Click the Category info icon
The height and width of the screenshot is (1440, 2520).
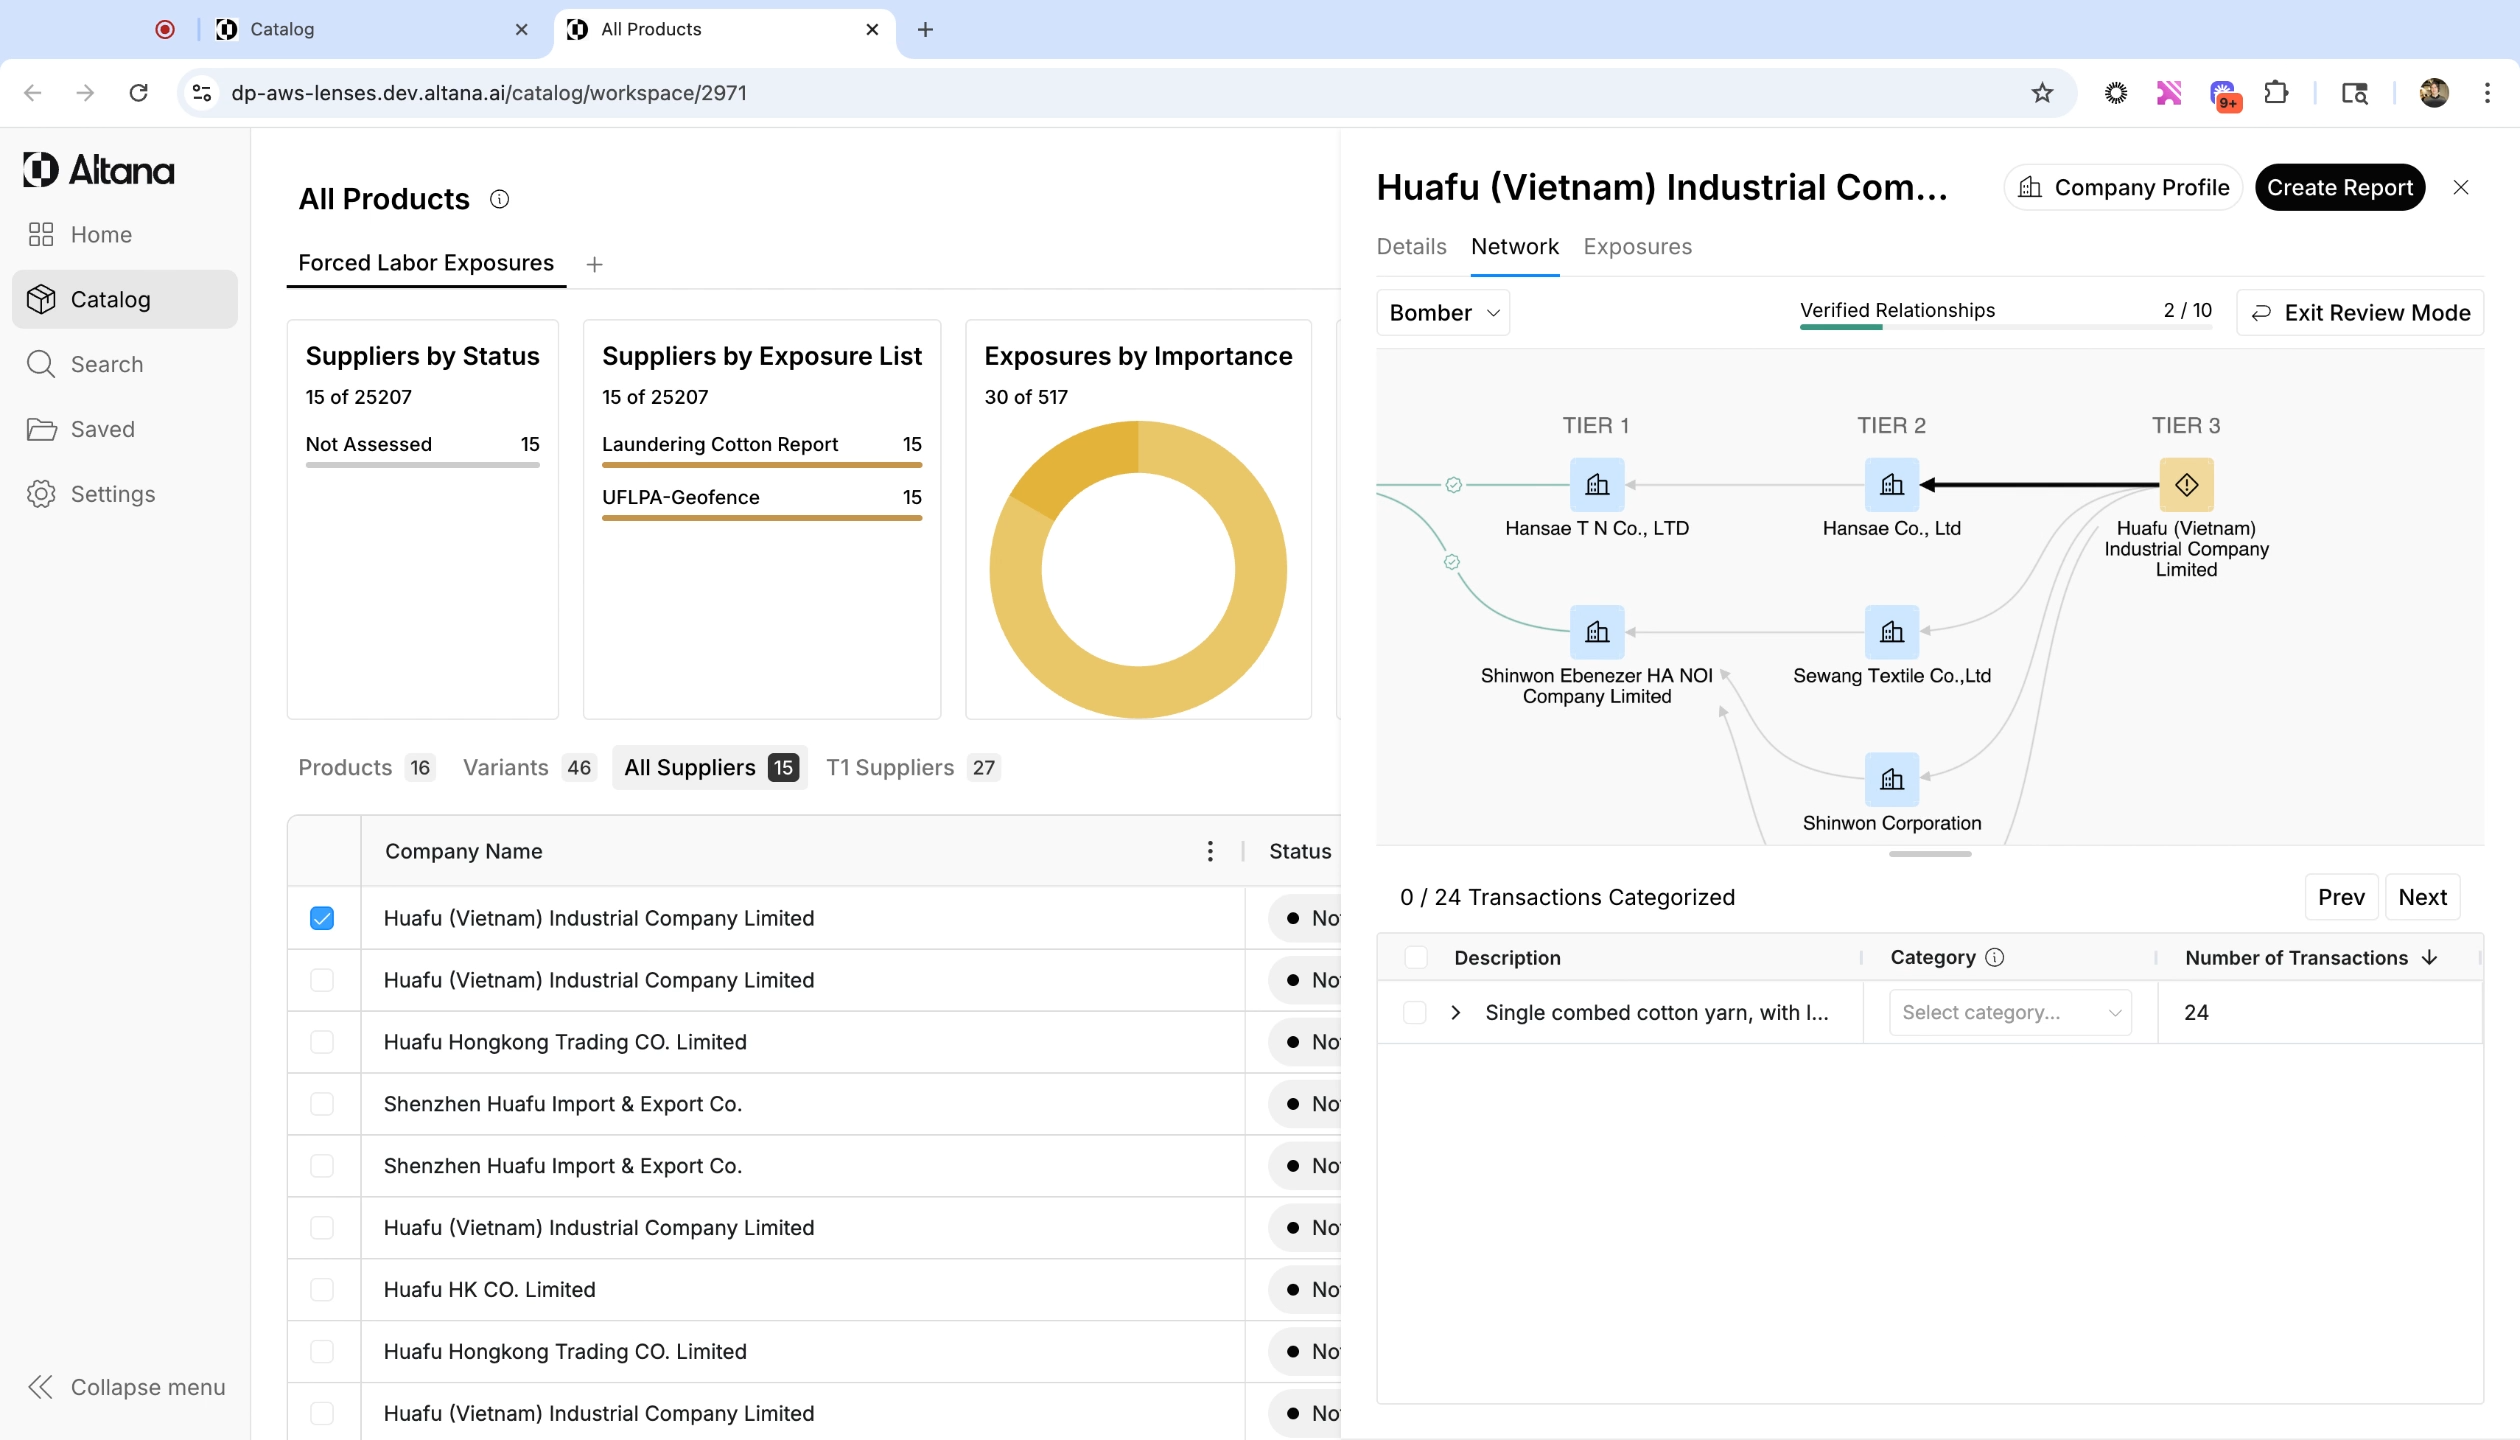[x=1994, y=957]
